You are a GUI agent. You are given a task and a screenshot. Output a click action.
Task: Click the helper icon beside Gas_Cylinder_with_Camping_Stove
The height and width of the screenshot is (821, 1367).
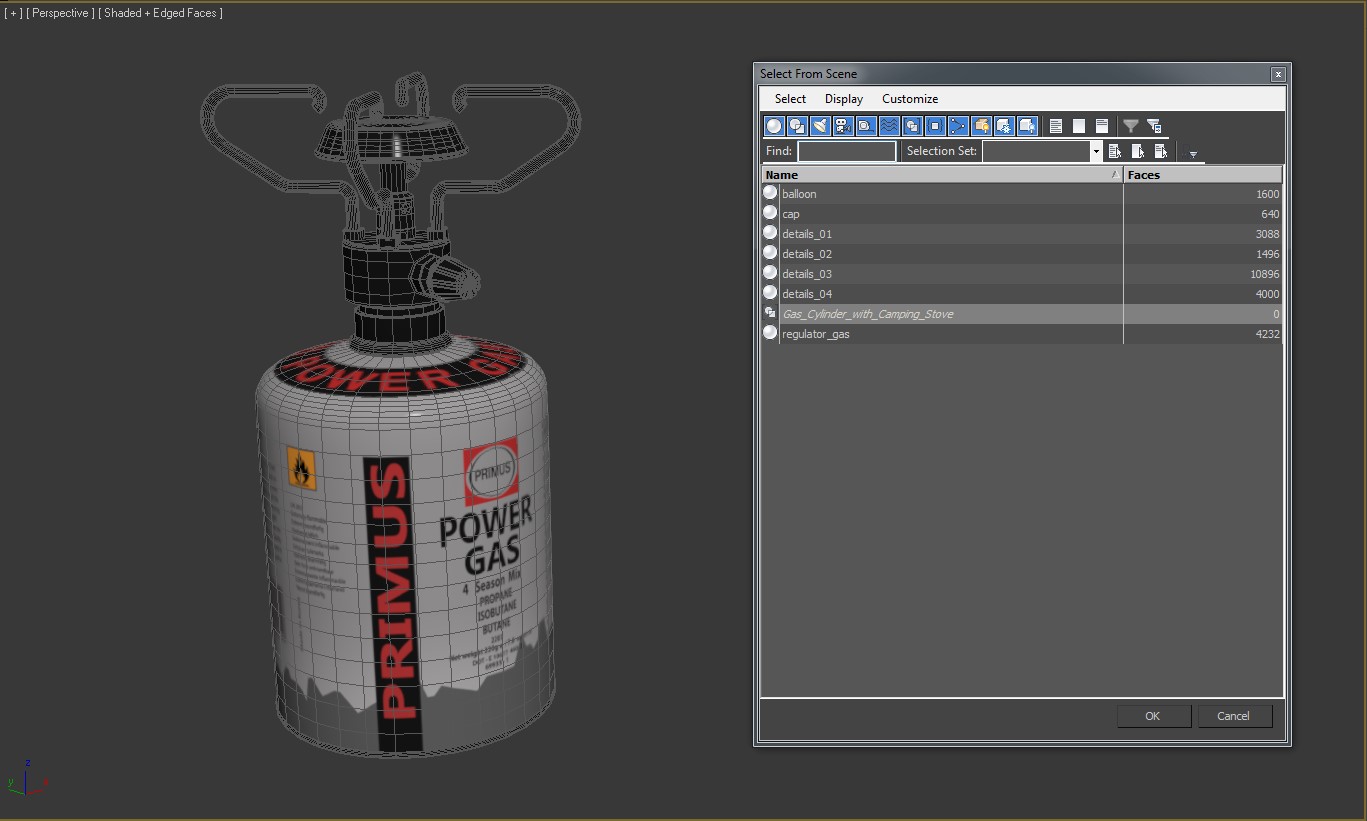pyautogui.click(x=770, y=313)
